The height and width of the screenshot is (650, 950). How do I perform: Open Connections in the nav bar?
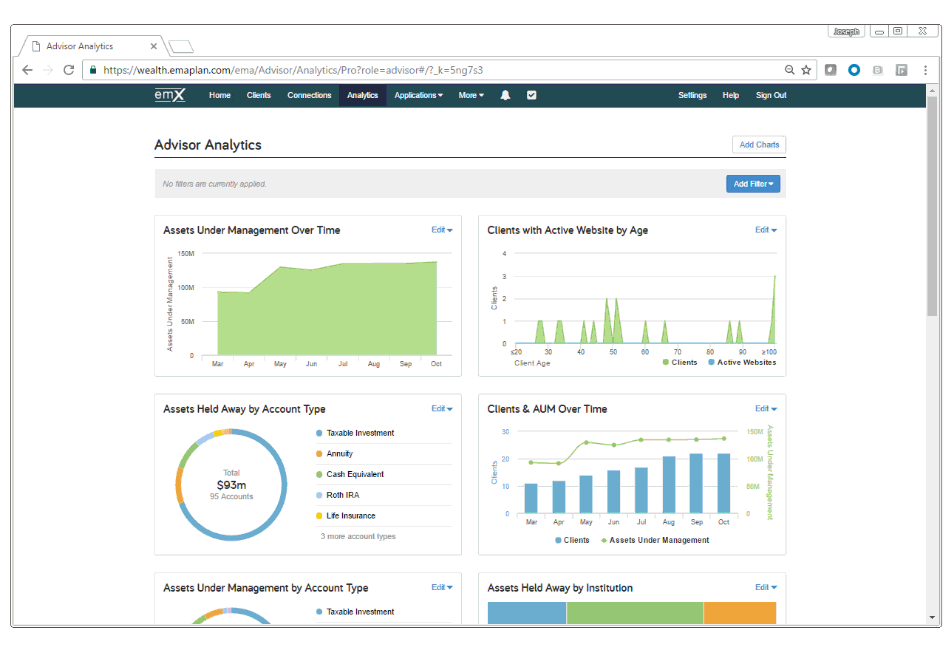coord(309,95)
